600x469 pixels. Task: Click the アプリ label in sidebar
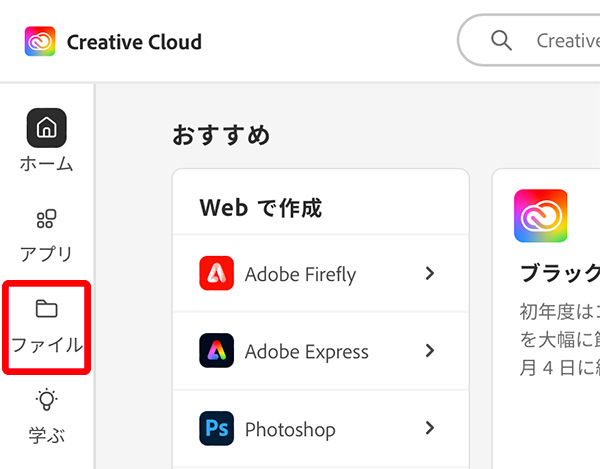(x=47, y=254)
